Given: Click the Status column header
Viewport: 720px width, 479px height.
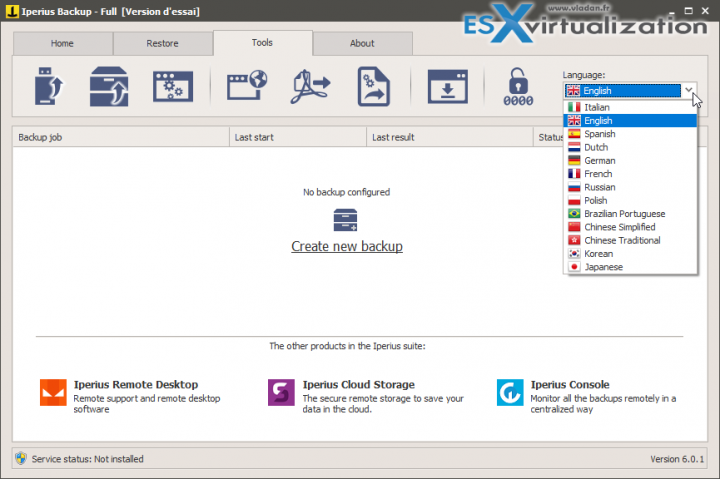Looking at the screenshot, I should pos(549,137).
